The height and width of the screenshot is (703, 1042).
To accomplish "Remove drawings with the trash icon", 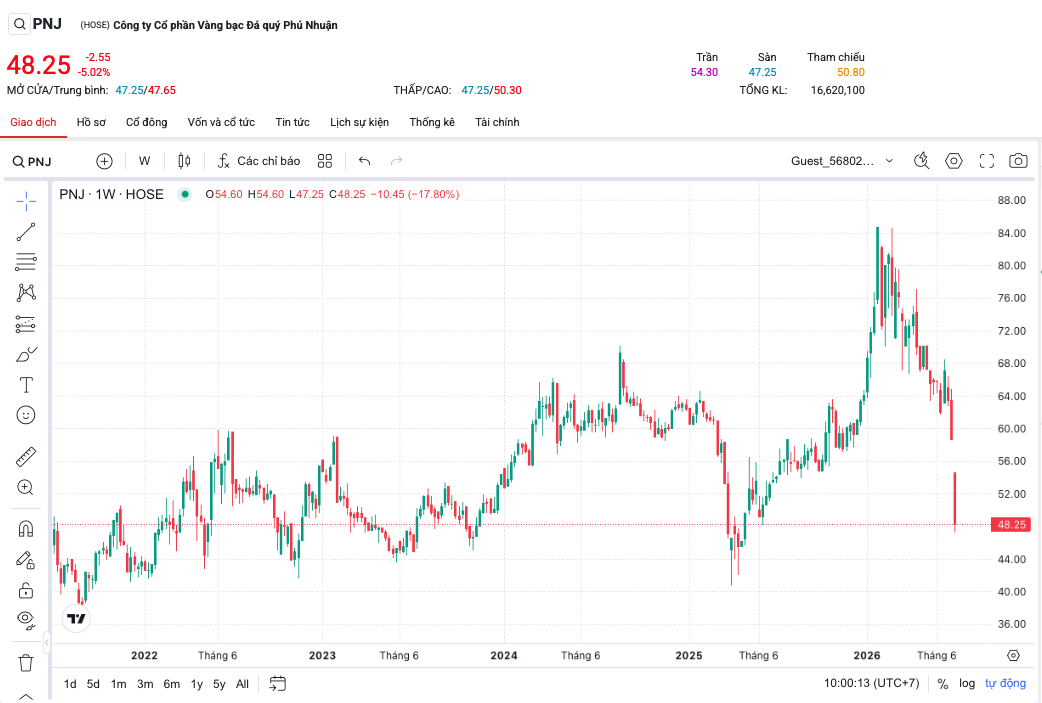I will coord(26,662).
